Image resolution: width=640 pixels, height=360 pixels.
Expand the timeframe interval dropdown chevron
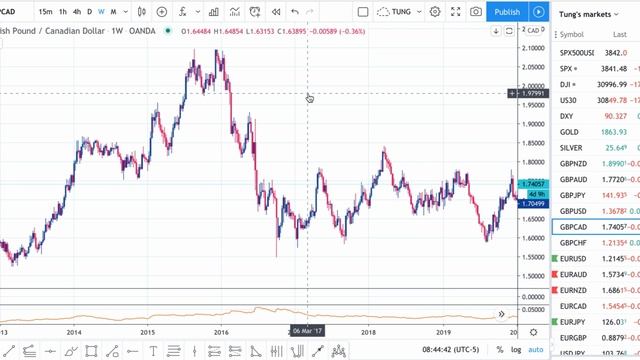(x=126, y=12)
